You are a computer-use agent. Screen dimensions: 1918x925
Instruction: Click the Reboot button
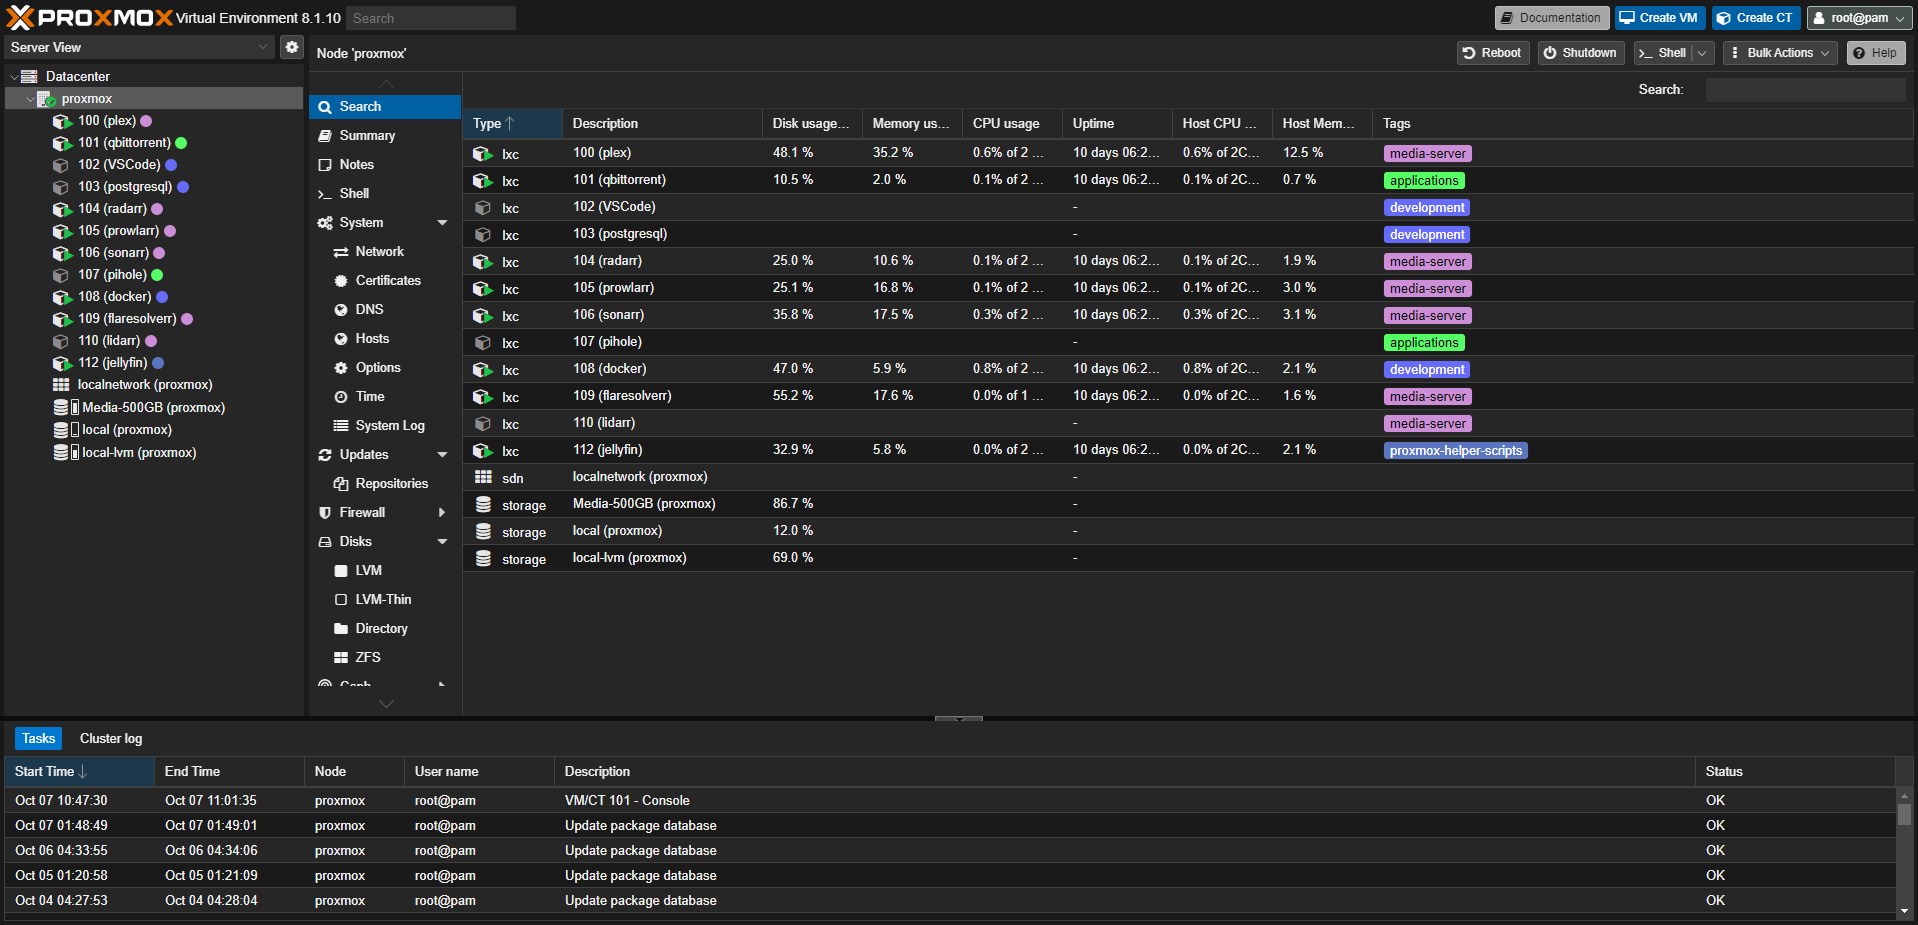click(x=1492, y=53)
